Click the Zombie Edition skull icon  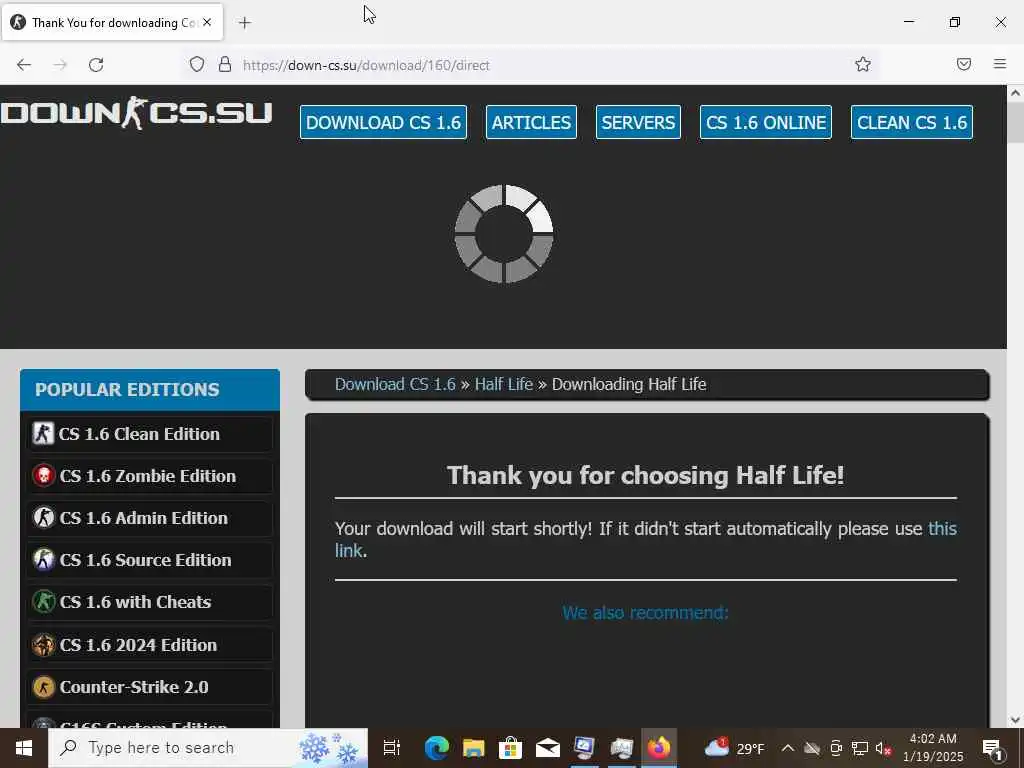(x=43, y=476)
